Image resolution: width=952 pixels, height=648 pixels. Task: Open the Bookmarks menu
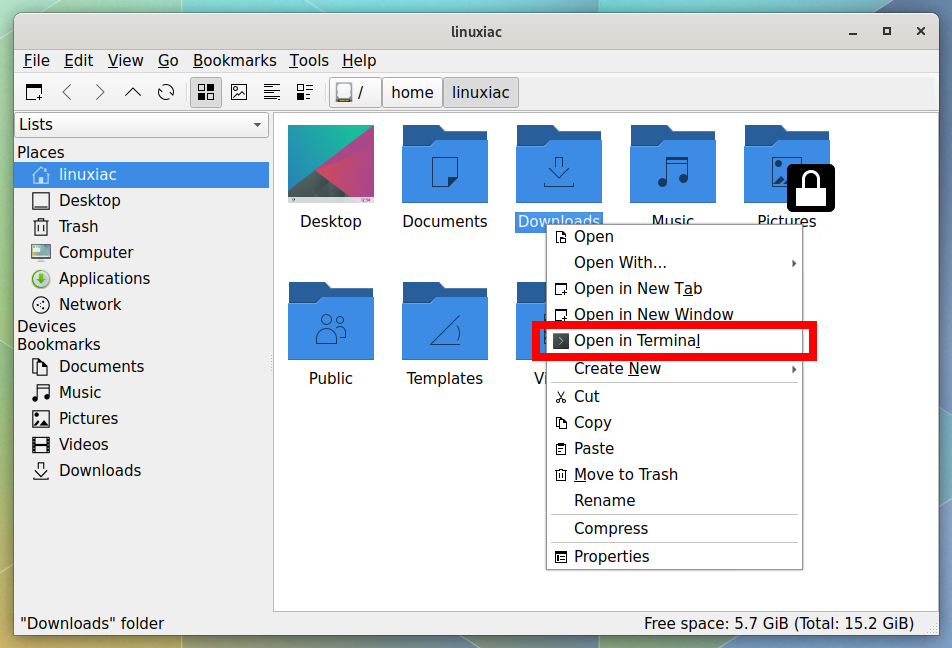[234, 61]
